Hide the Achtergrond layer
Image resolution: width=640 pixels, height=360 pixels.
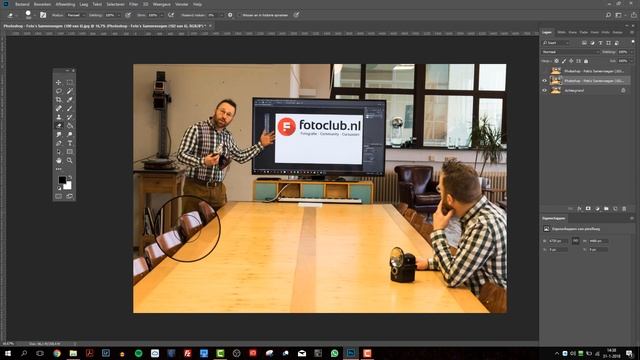(544, 91)
